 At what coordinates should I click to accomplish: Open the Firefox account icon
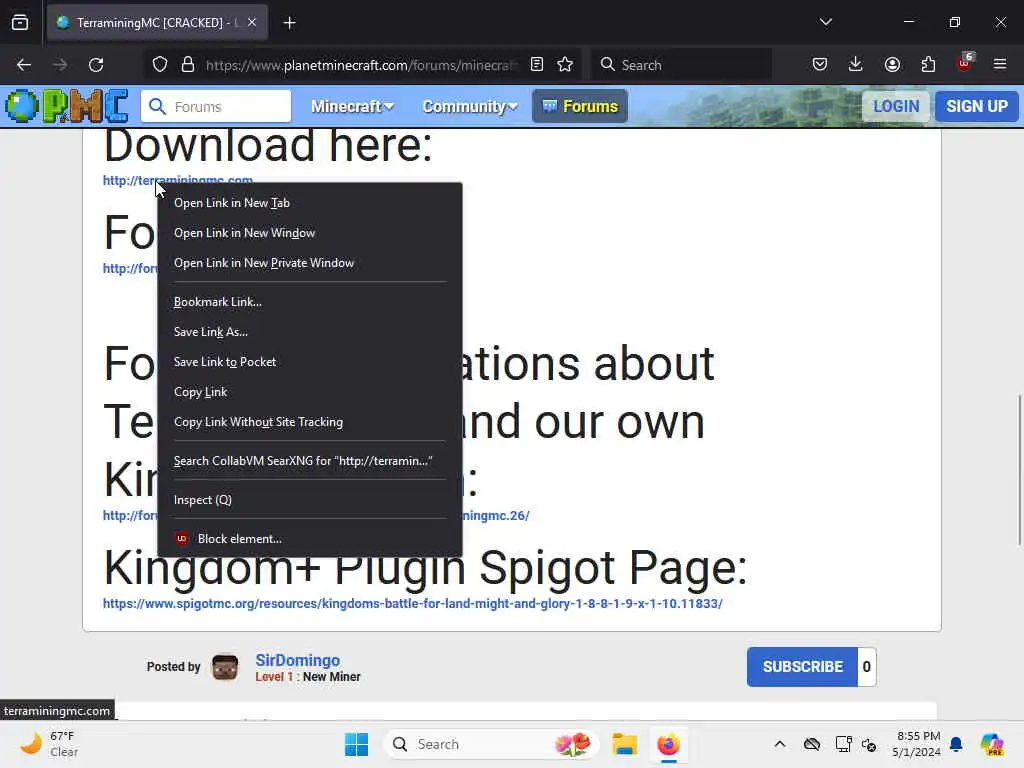pyautogui.click(x=892, y=65)
